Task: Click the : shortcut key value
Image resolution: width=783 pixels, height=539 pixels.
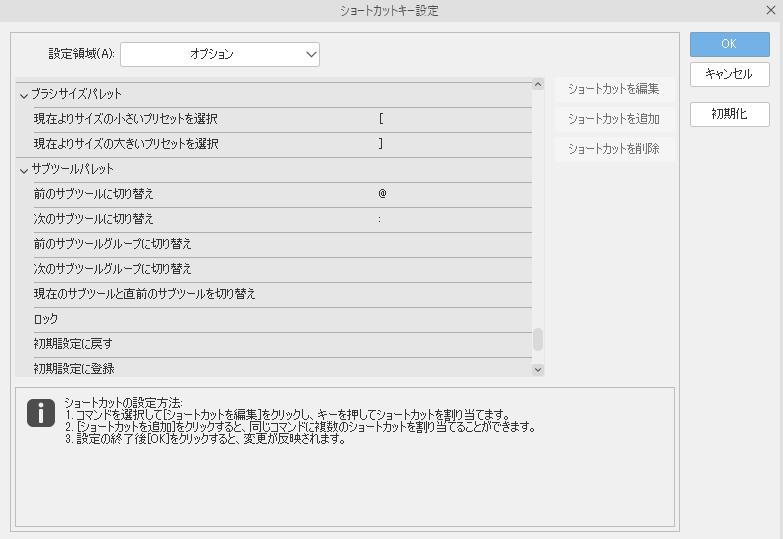Action: [x=380, y=219]
